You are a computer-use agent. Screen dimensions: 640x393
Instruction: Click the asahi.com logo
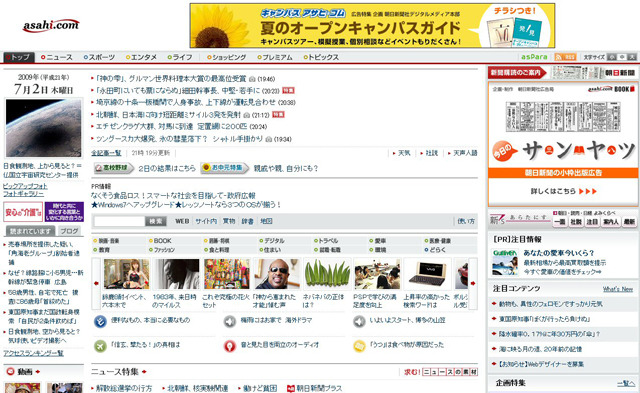click(x=51, y=25)
